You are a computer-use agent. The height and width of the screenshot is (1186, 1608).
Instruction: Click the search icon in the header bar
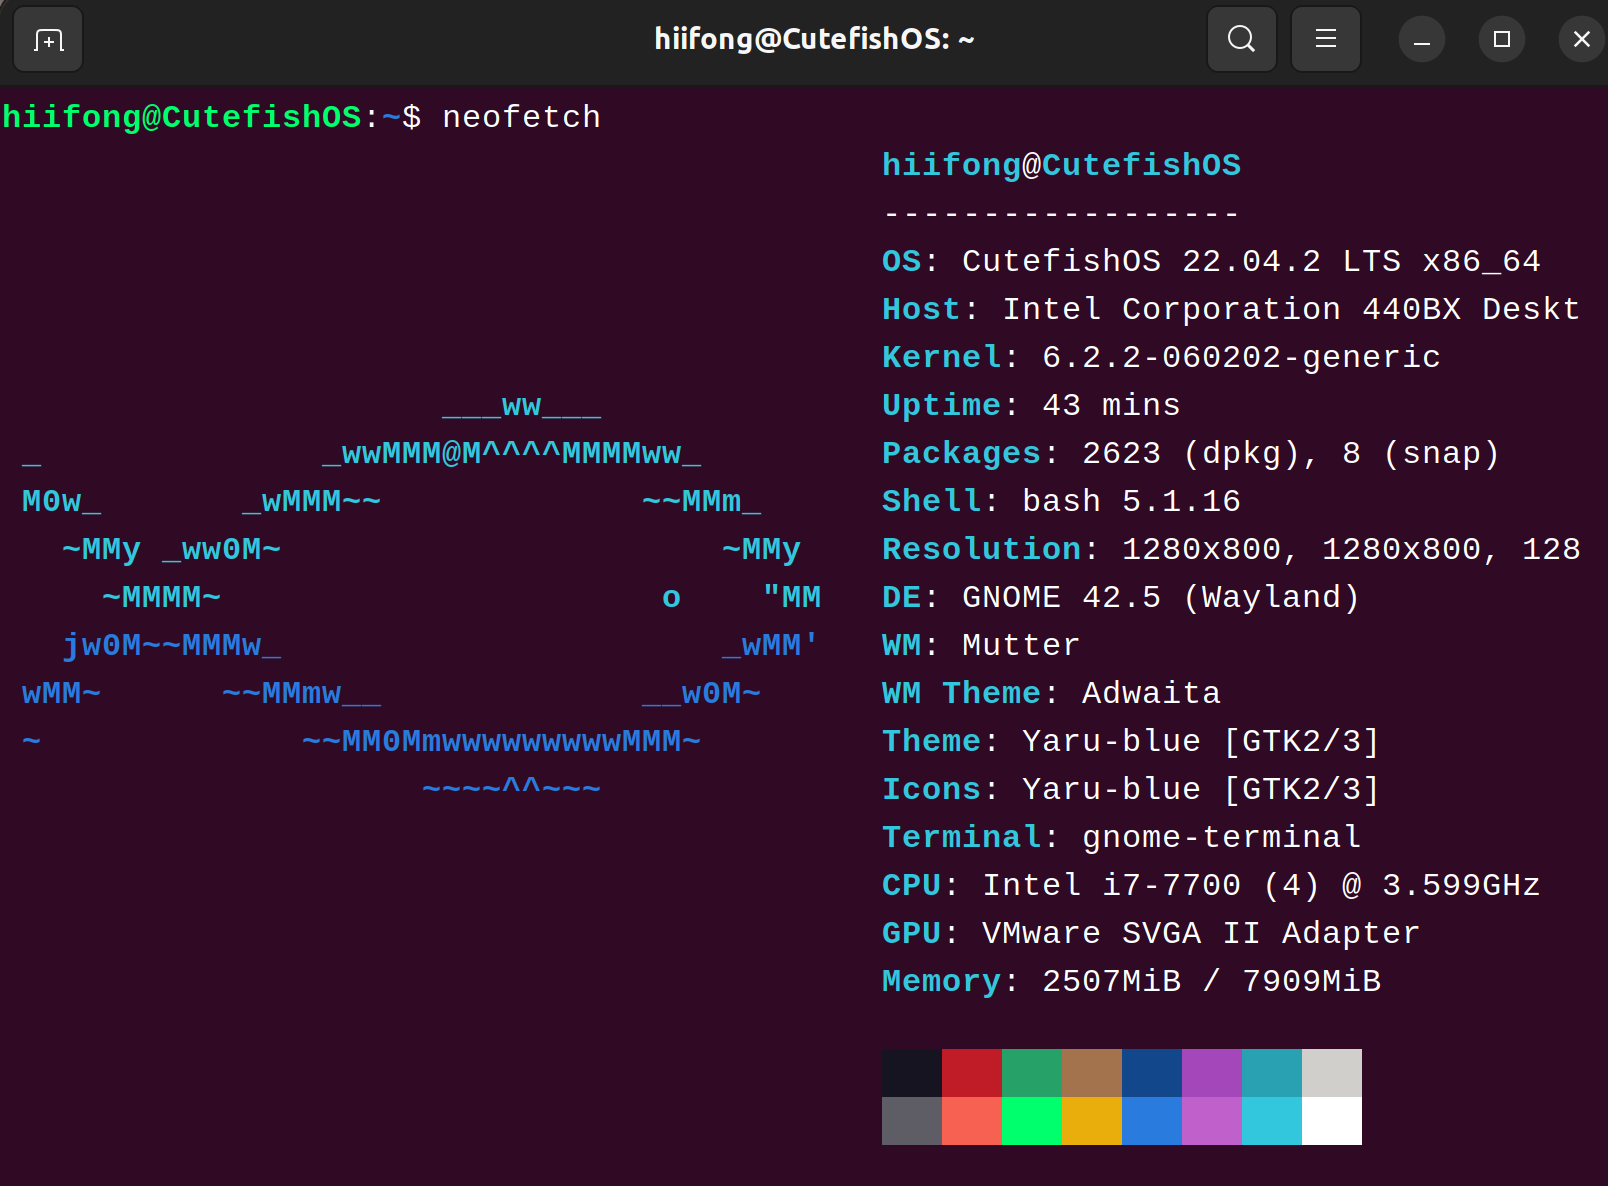[1241, 40]
